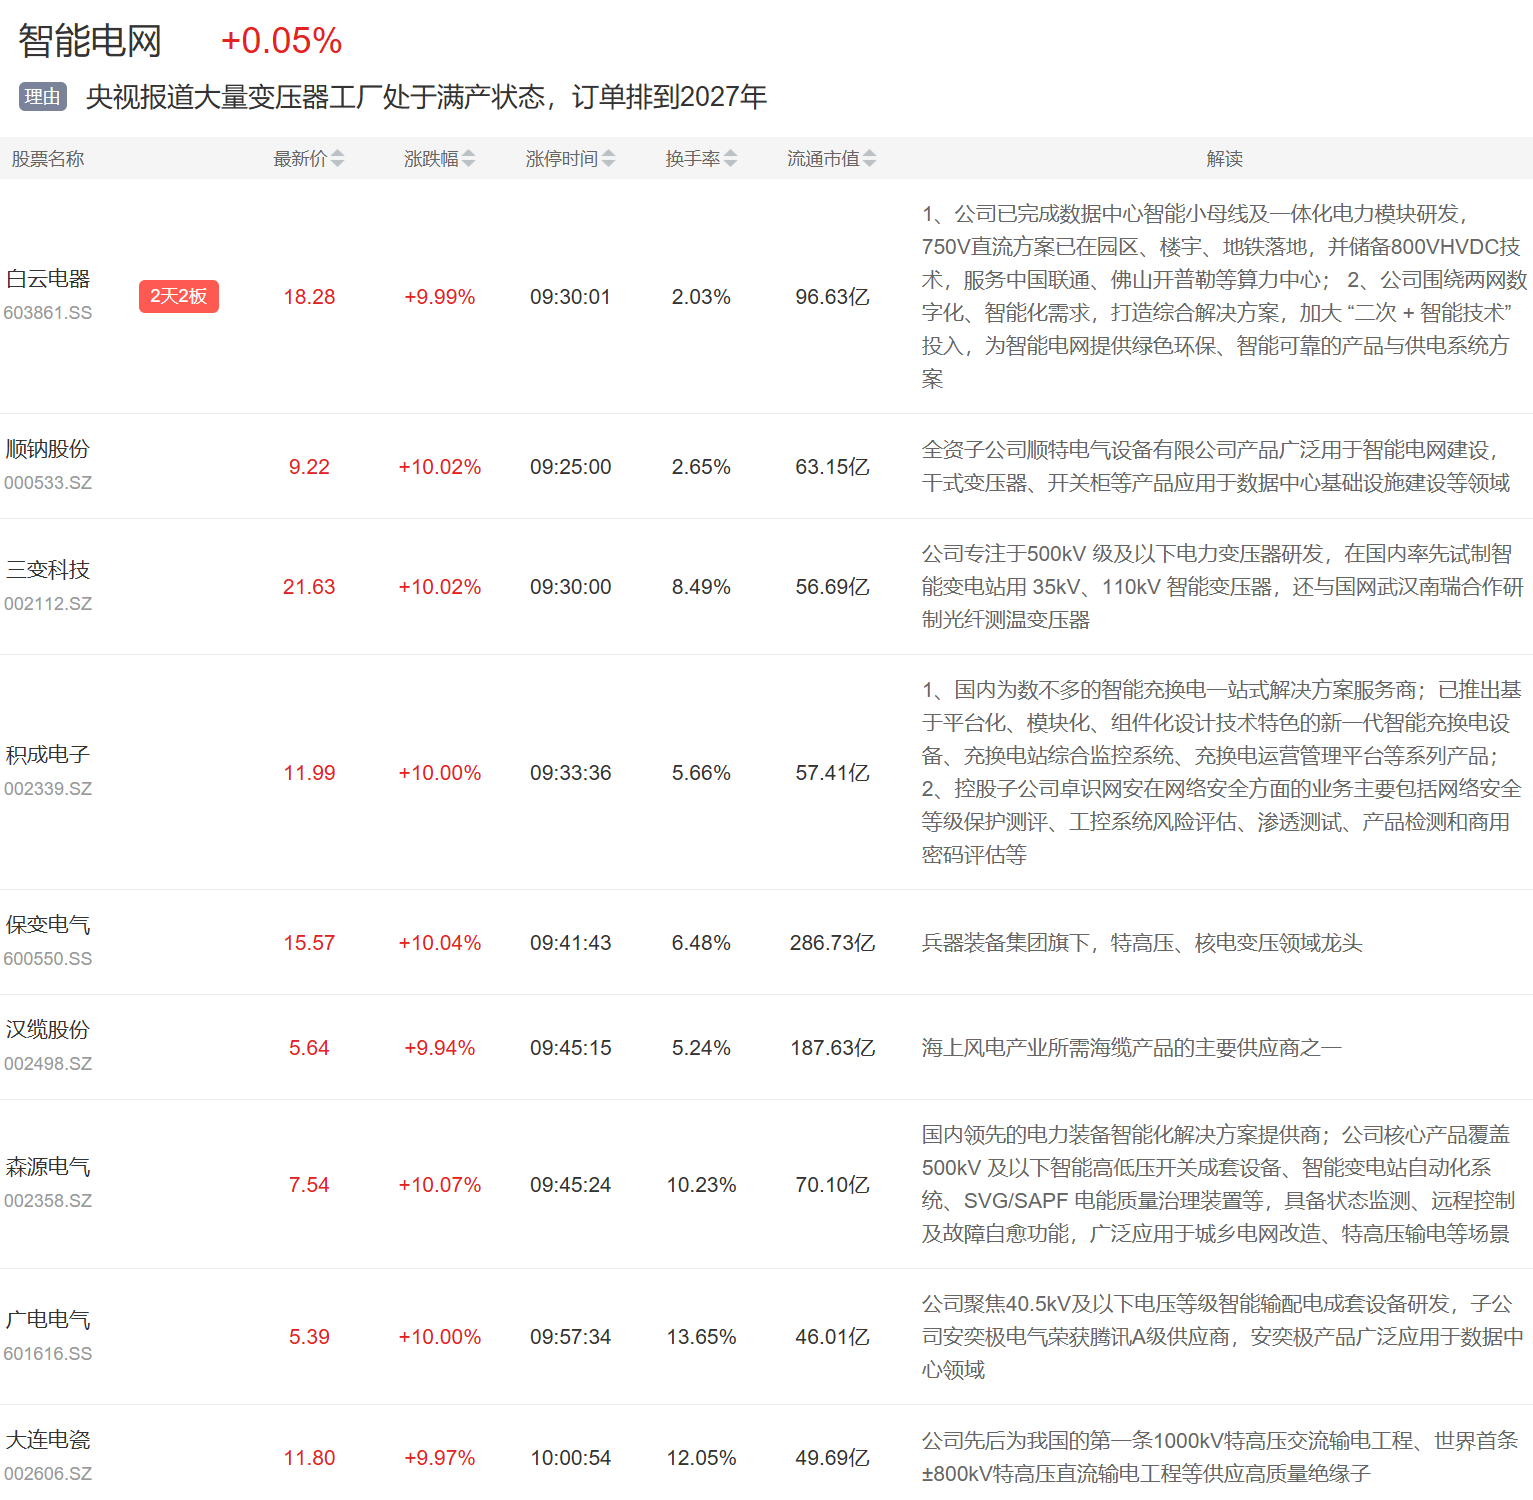Select 森源电气 in the stock list
Image resolution: width=1533 pixels, height=1500 pixels.
click(48, 1167)
